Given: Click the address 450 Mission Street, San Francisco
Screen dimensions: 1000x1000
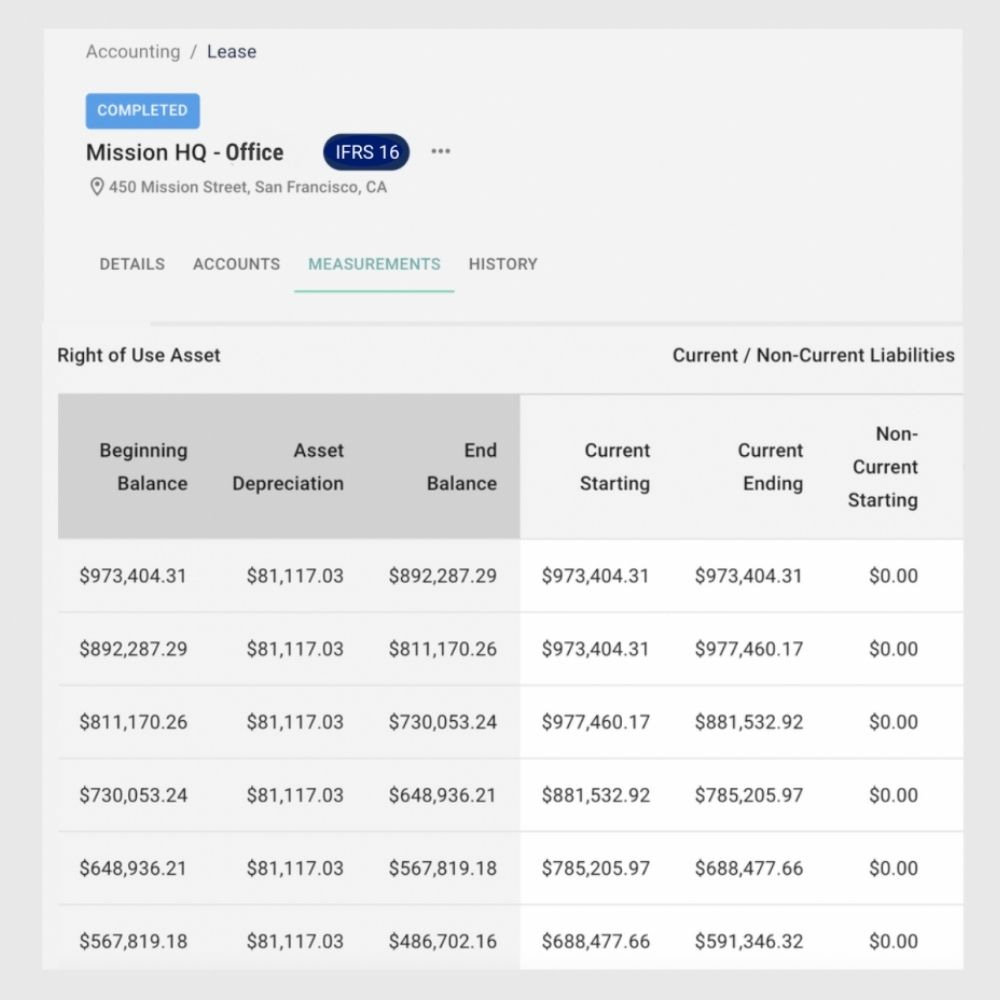Looking at the screenshot, I should (247, 187).
